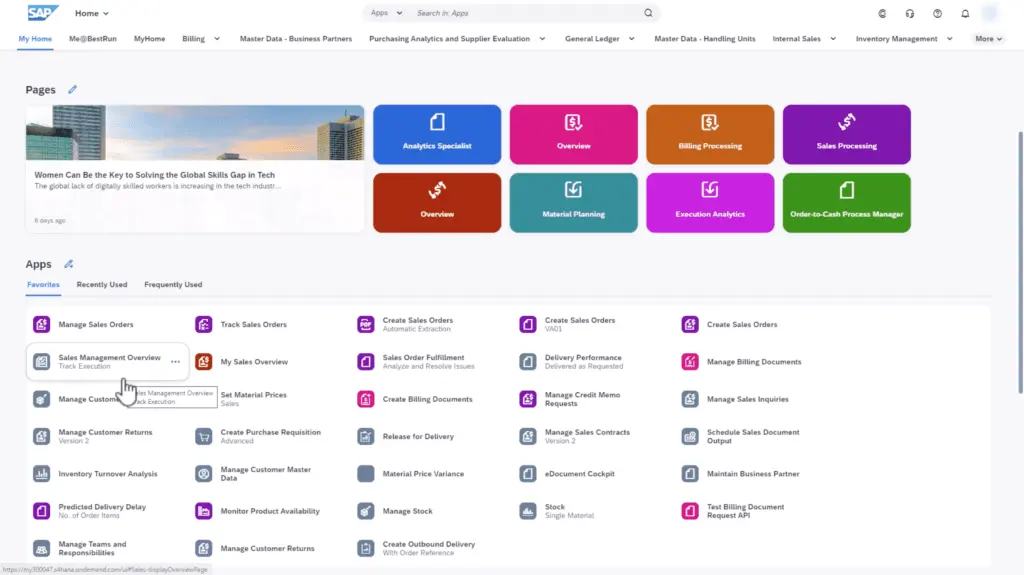Screen dimensions: 1024x575
Task: Open Create Purchase Requisition cart icon
Action: click(x=204, y=436)
